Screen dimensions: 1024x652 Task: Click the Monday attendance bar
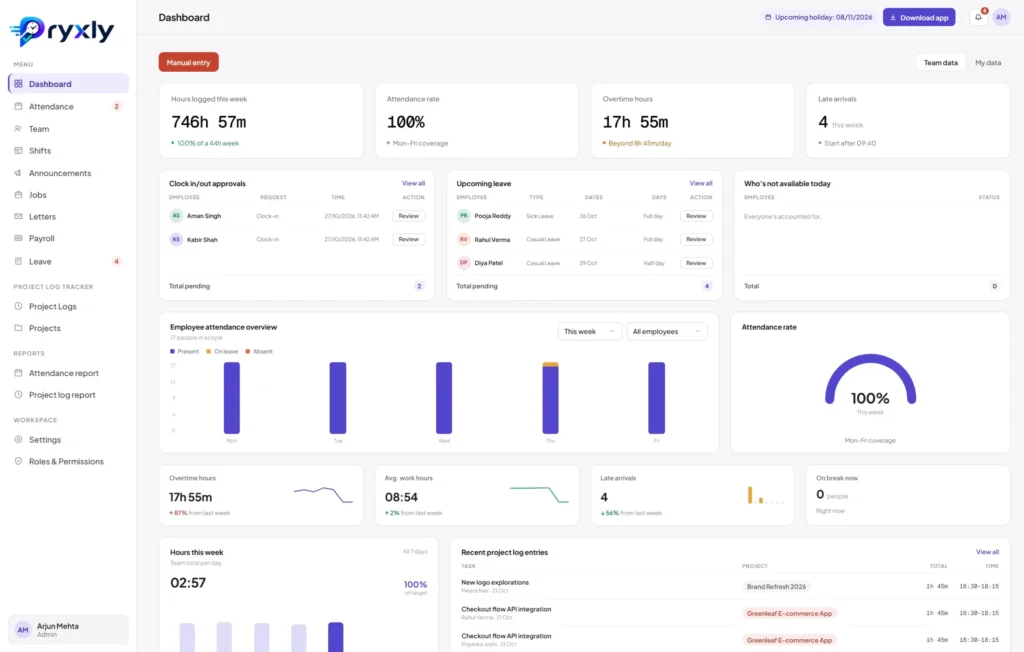[x=232, y=397]
